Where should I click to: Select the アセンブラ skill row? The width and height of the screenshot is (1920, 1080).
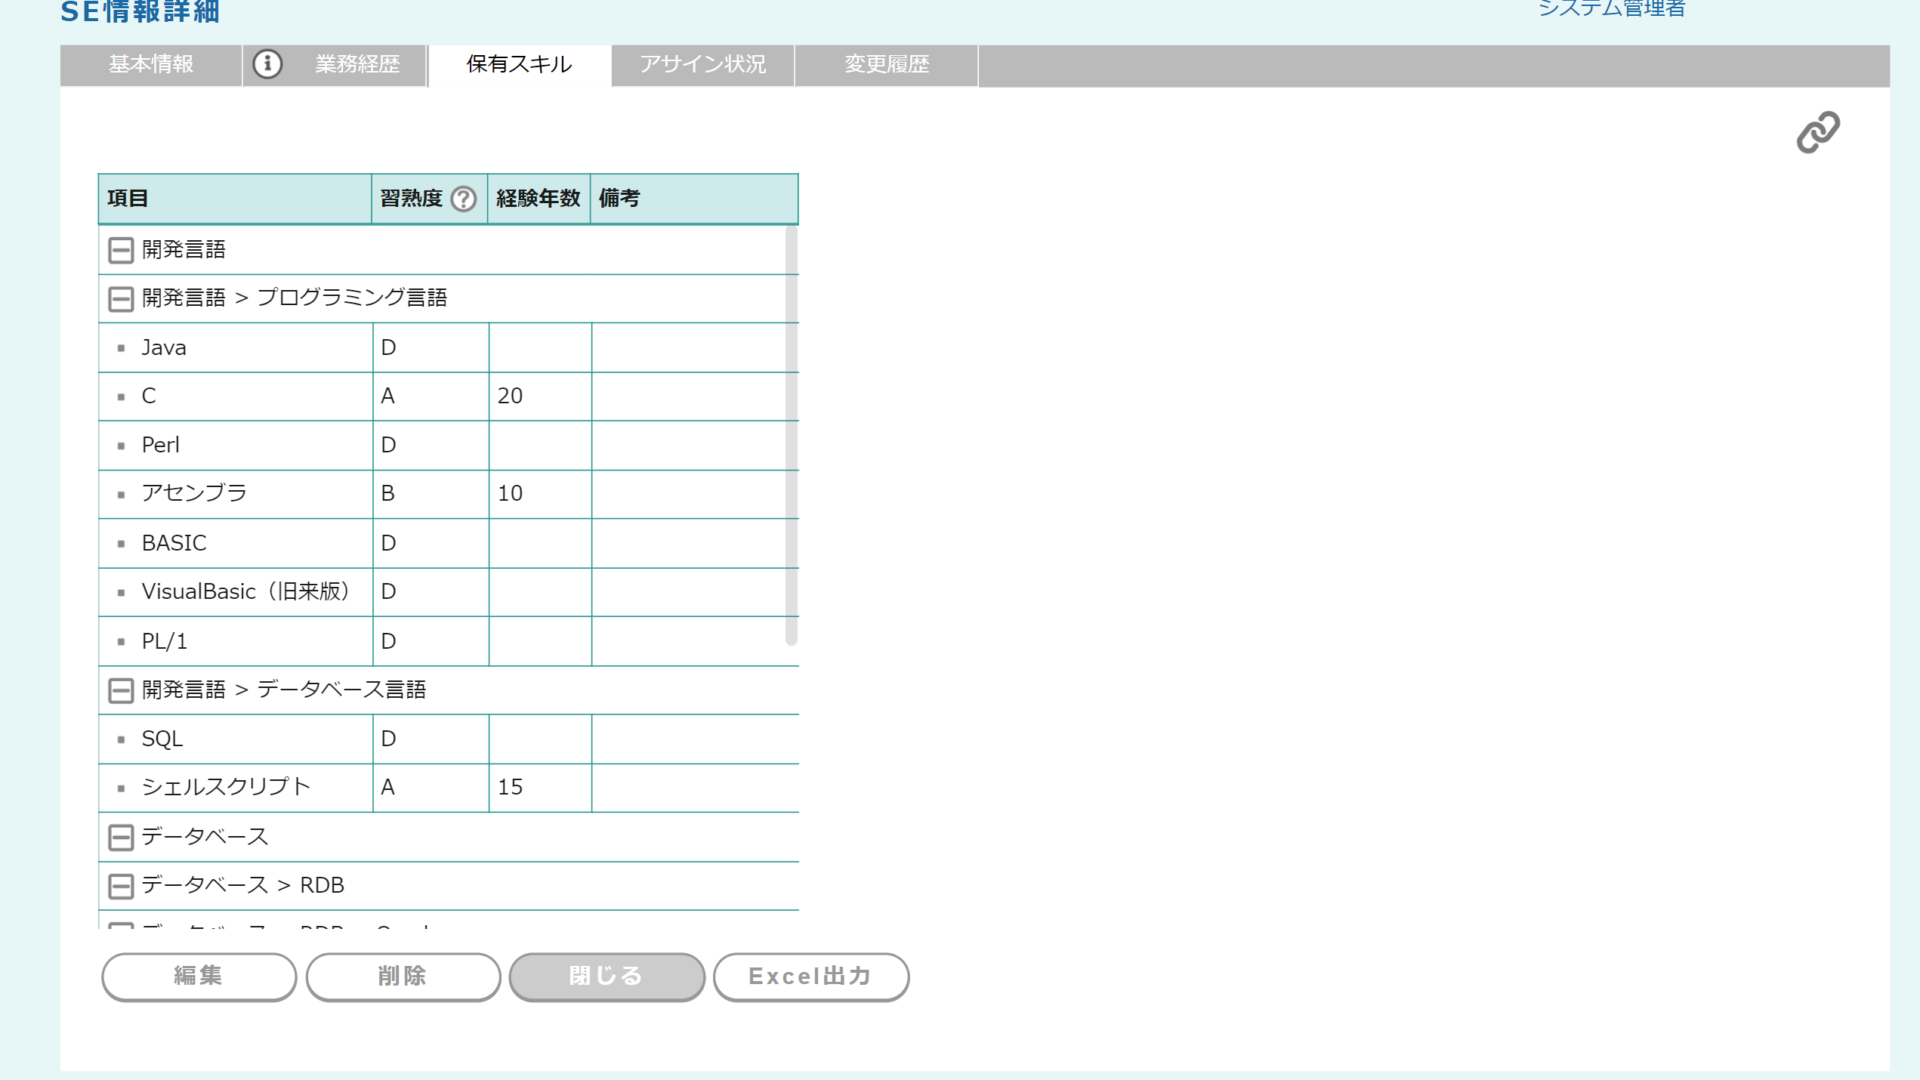tap(194, 493)
